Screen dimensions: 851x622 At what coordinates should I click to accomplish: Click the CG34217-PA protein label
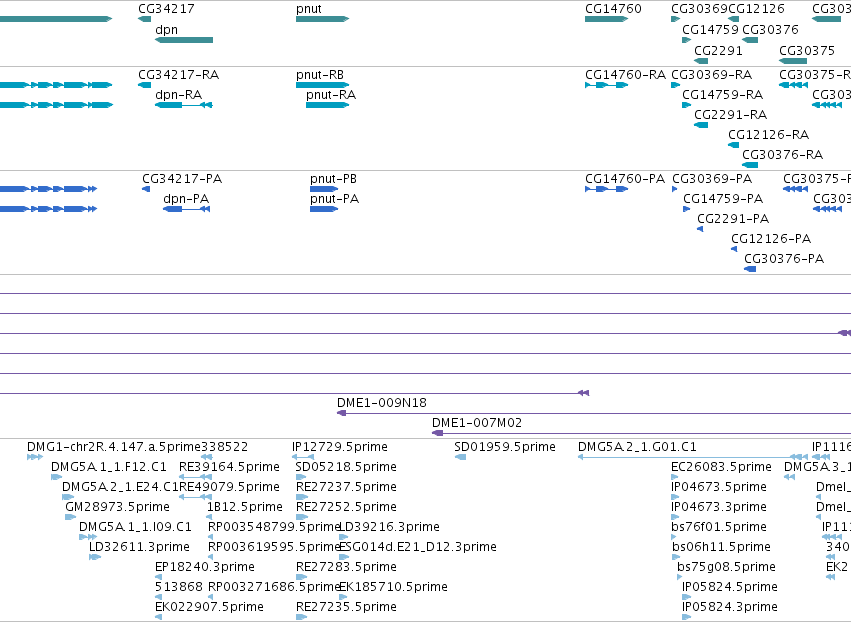(182, 179)
